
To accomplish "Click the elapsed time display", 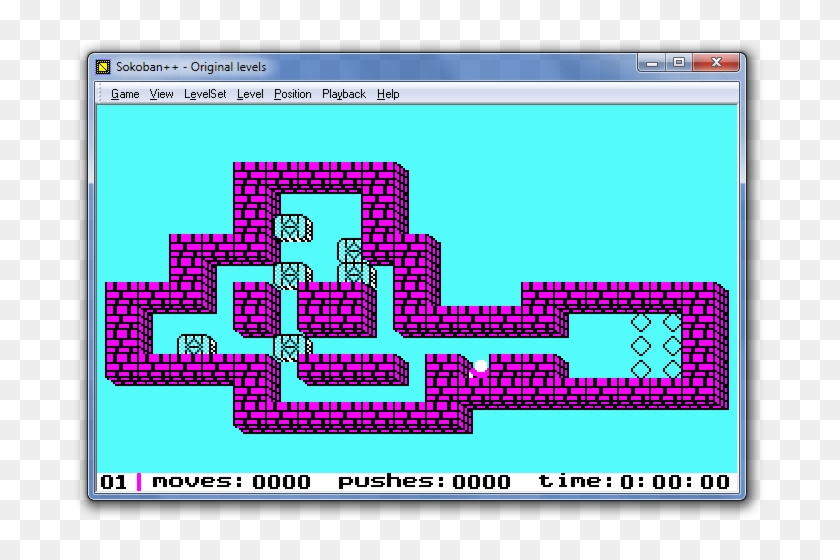I will pos(634,482).
